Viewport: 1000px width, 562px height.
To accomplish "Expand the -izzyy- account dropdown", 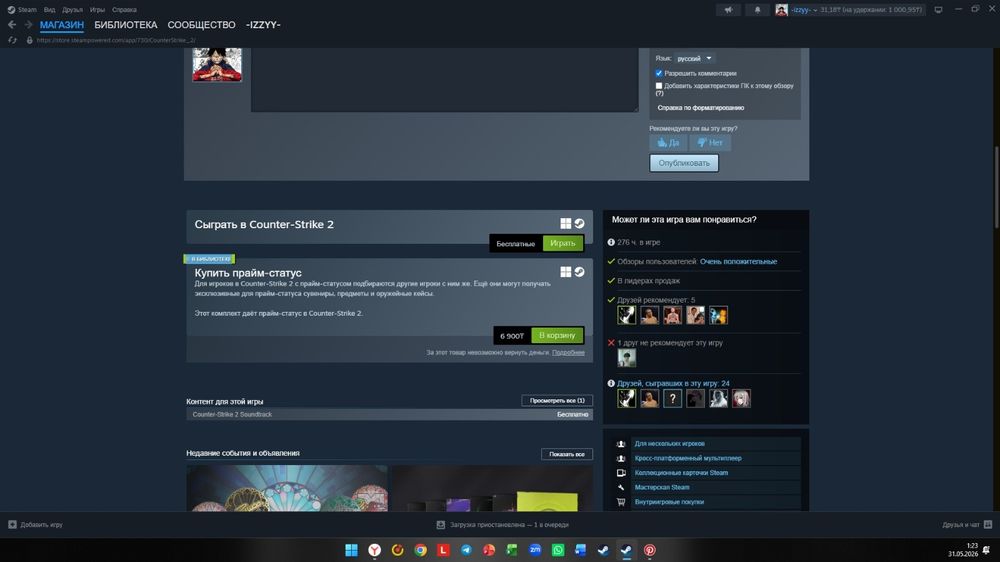I will tap(804, 10).
